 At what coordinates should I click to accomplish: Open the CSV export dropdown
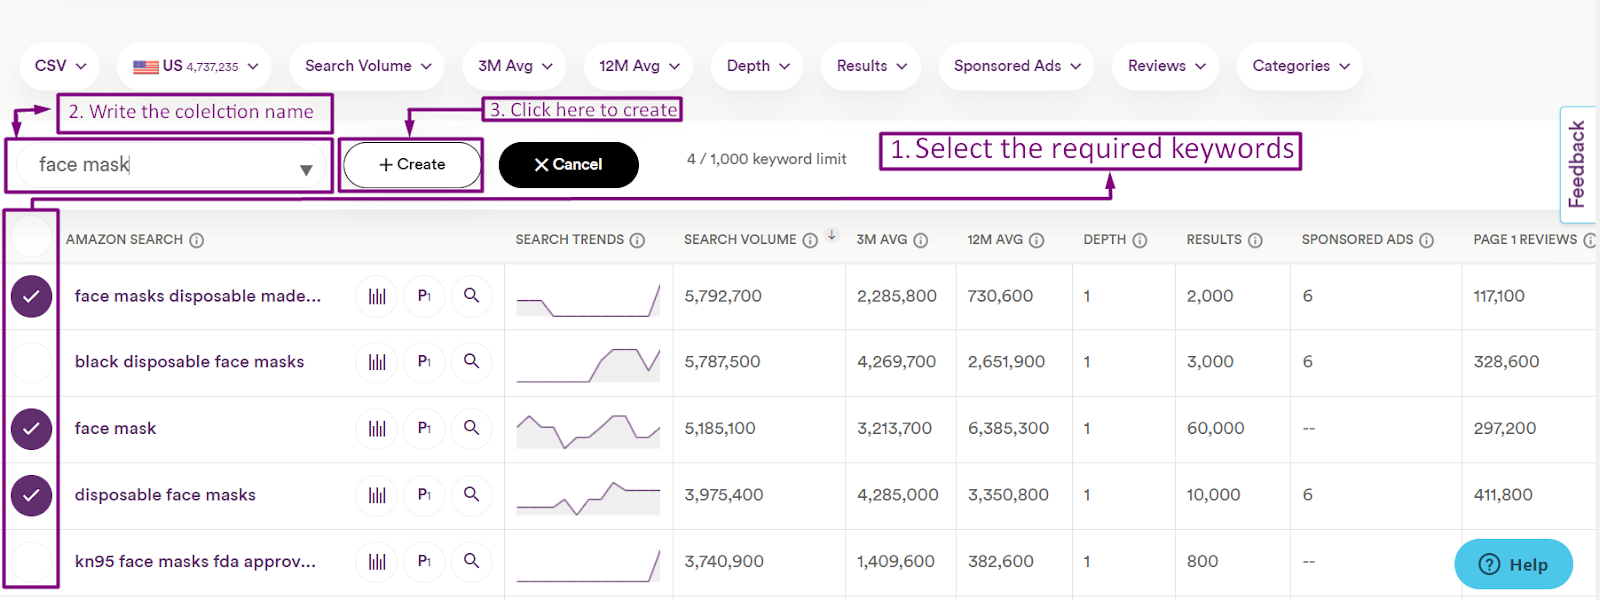point(60,66)
